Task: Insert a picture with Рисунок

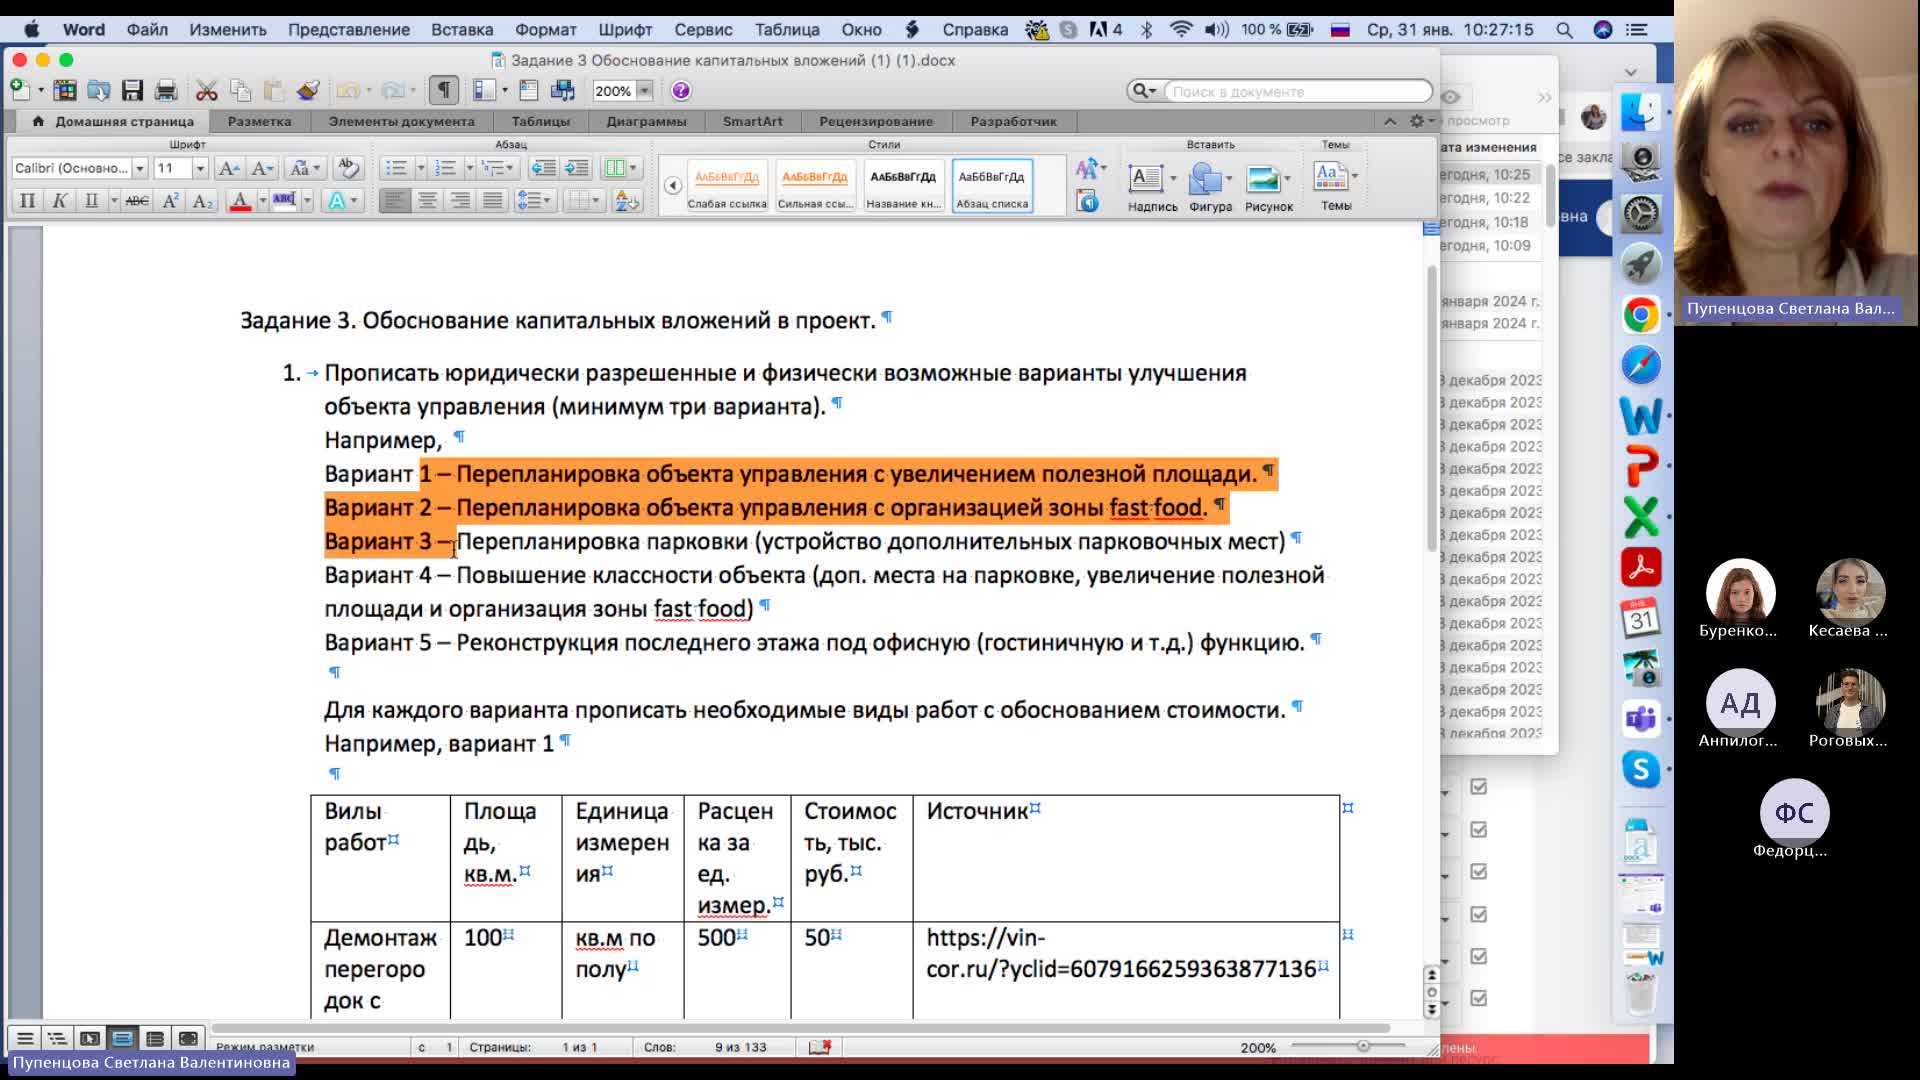Action: (x=1268, y=188)
